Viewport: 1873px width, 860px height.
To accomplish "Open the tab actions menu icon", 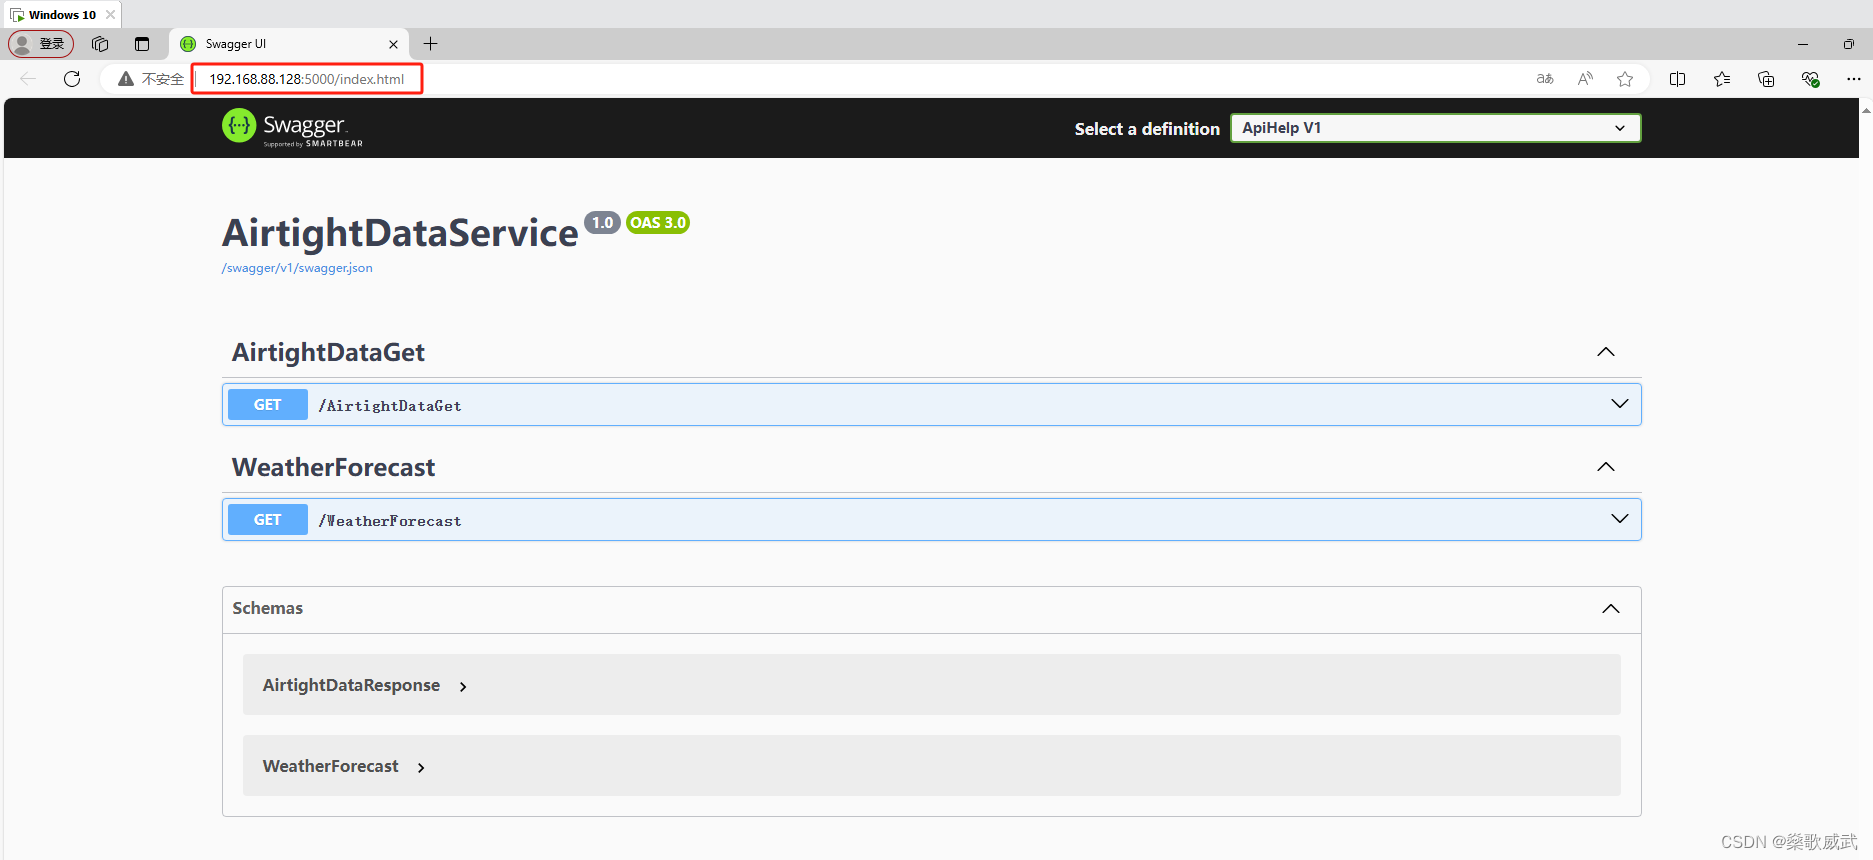I will pyautogui.click(x=142, y=44).
